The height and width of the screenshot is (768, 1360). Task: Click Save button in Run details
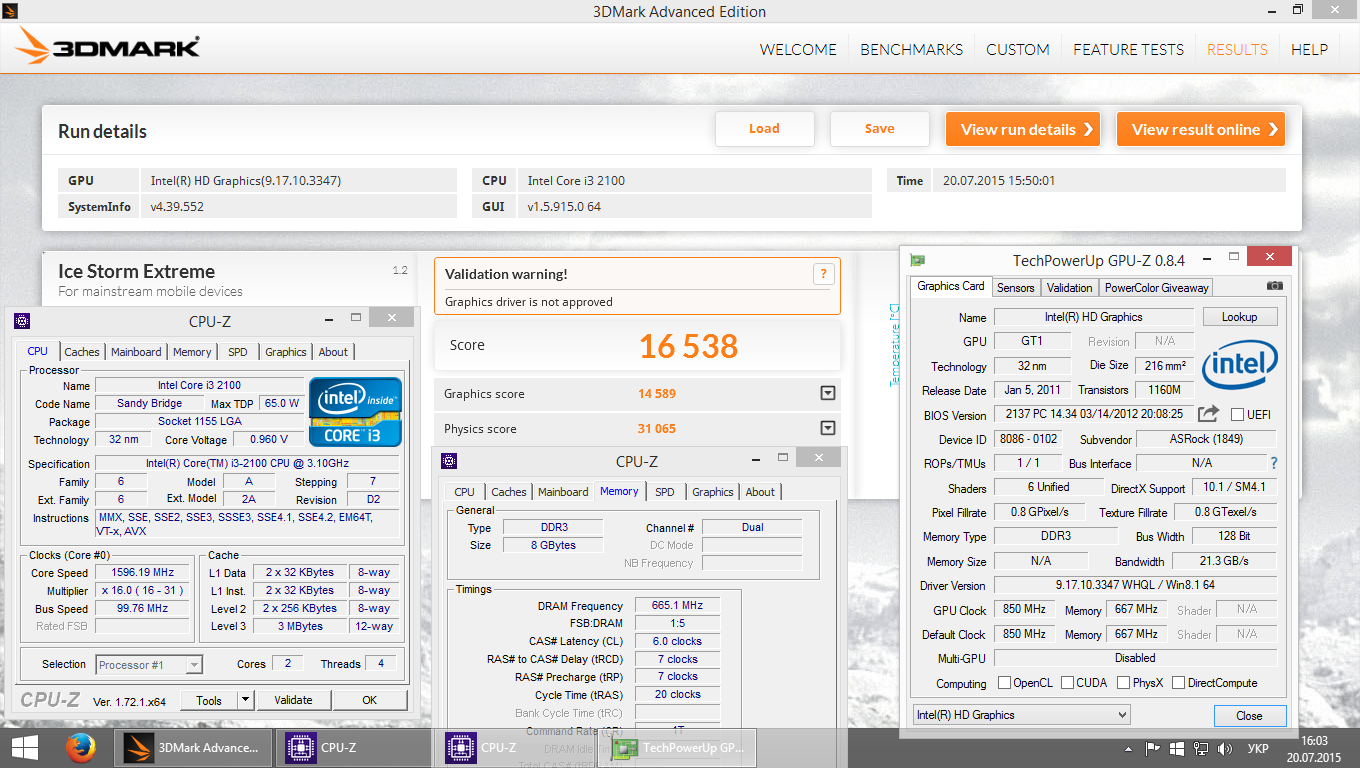[880, 129]
